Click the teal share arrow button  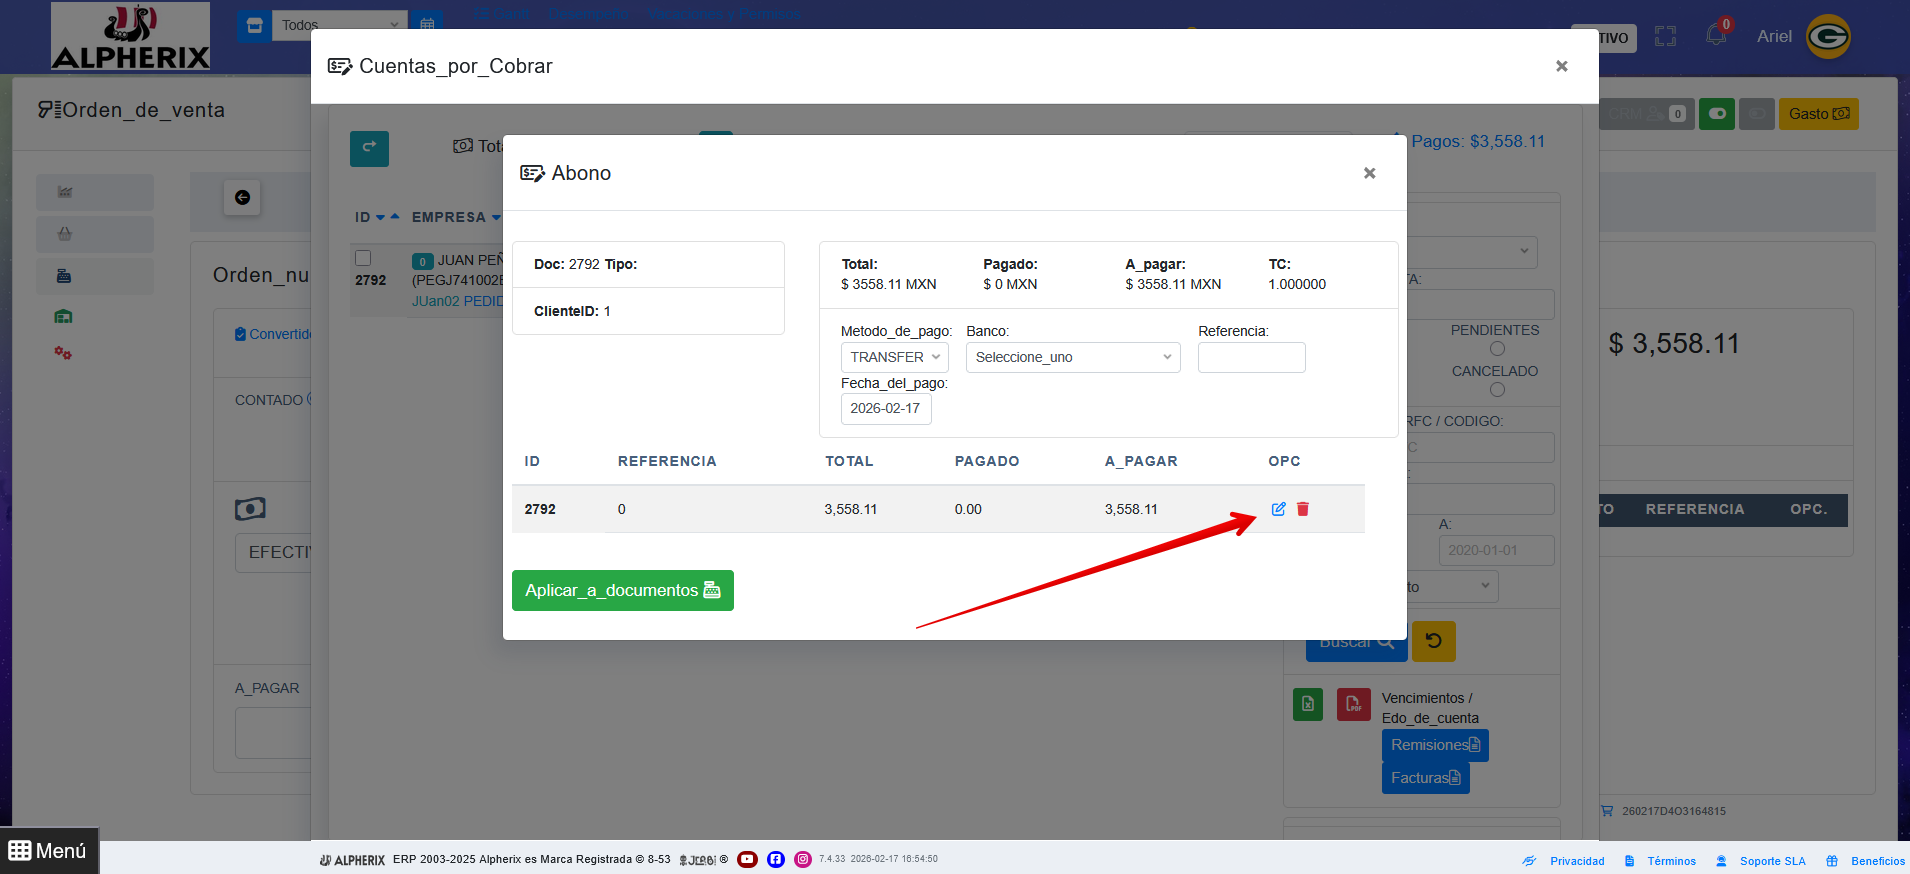(369, 148)
